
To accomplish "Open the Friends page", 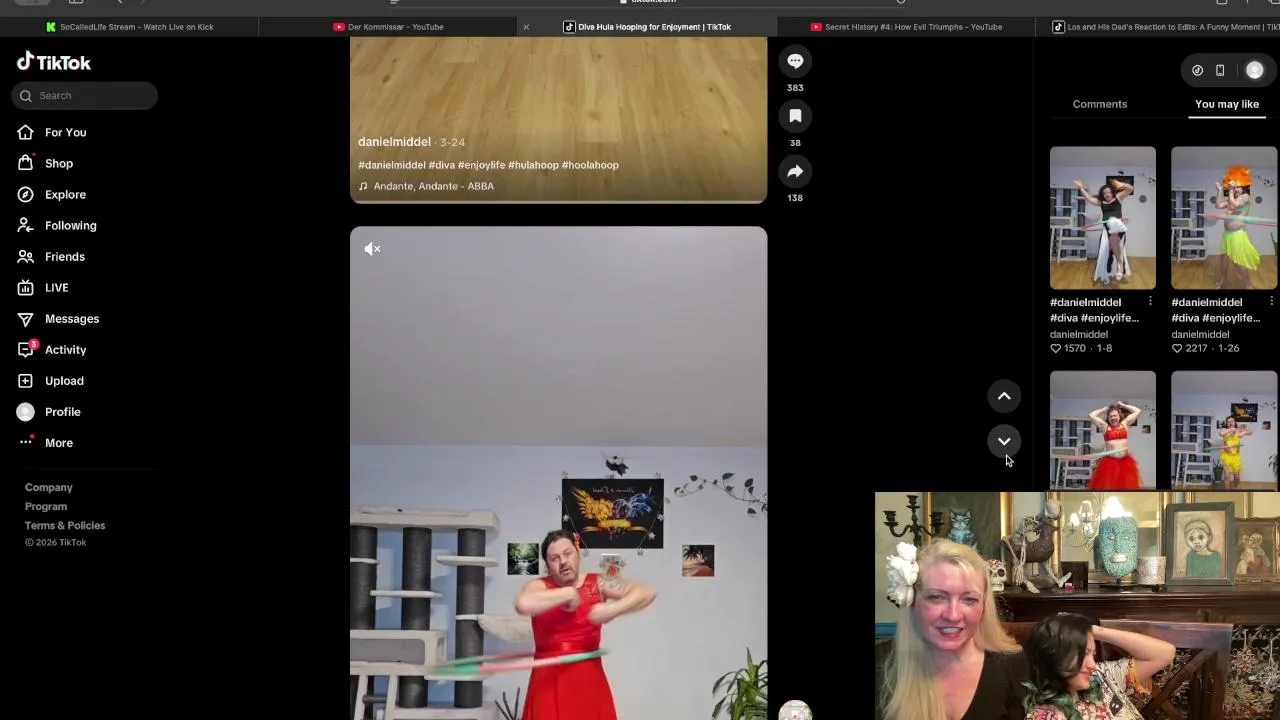I will click(64, 256).
